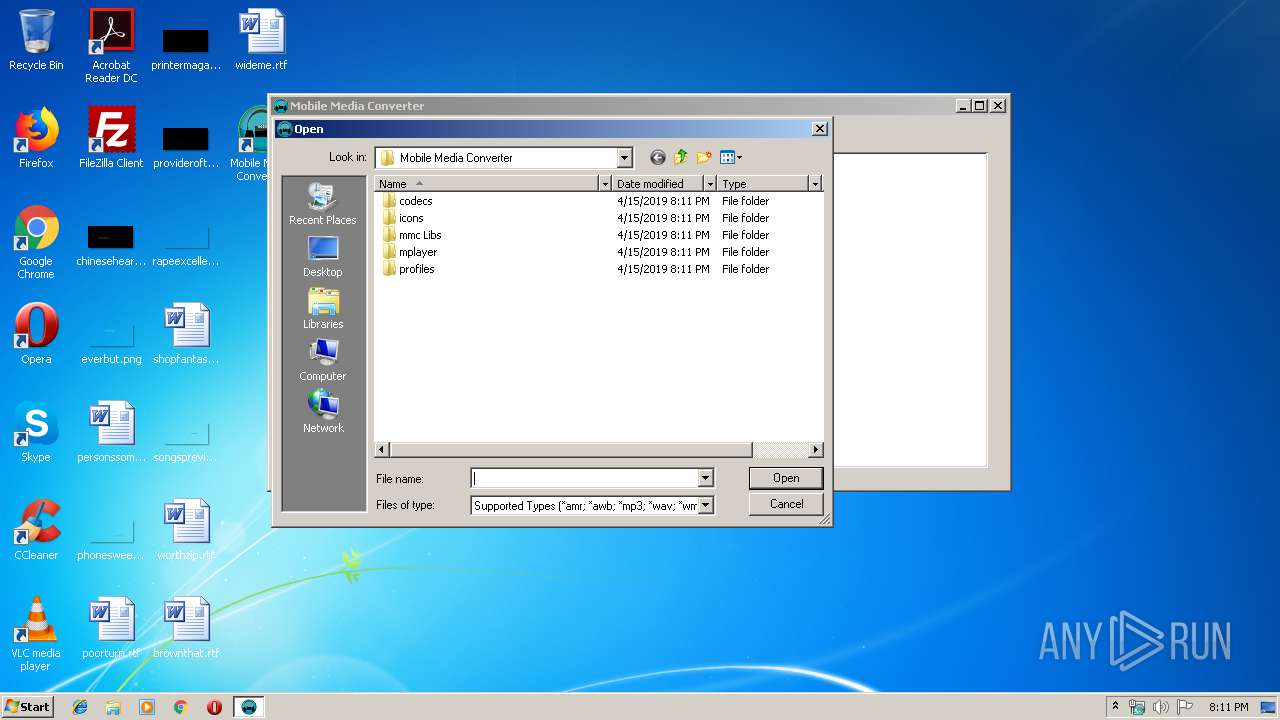This screenshot has width=1280, height=720.
Task: Expand the Look in folder dropdown
Action: click(x=624, y=157)
